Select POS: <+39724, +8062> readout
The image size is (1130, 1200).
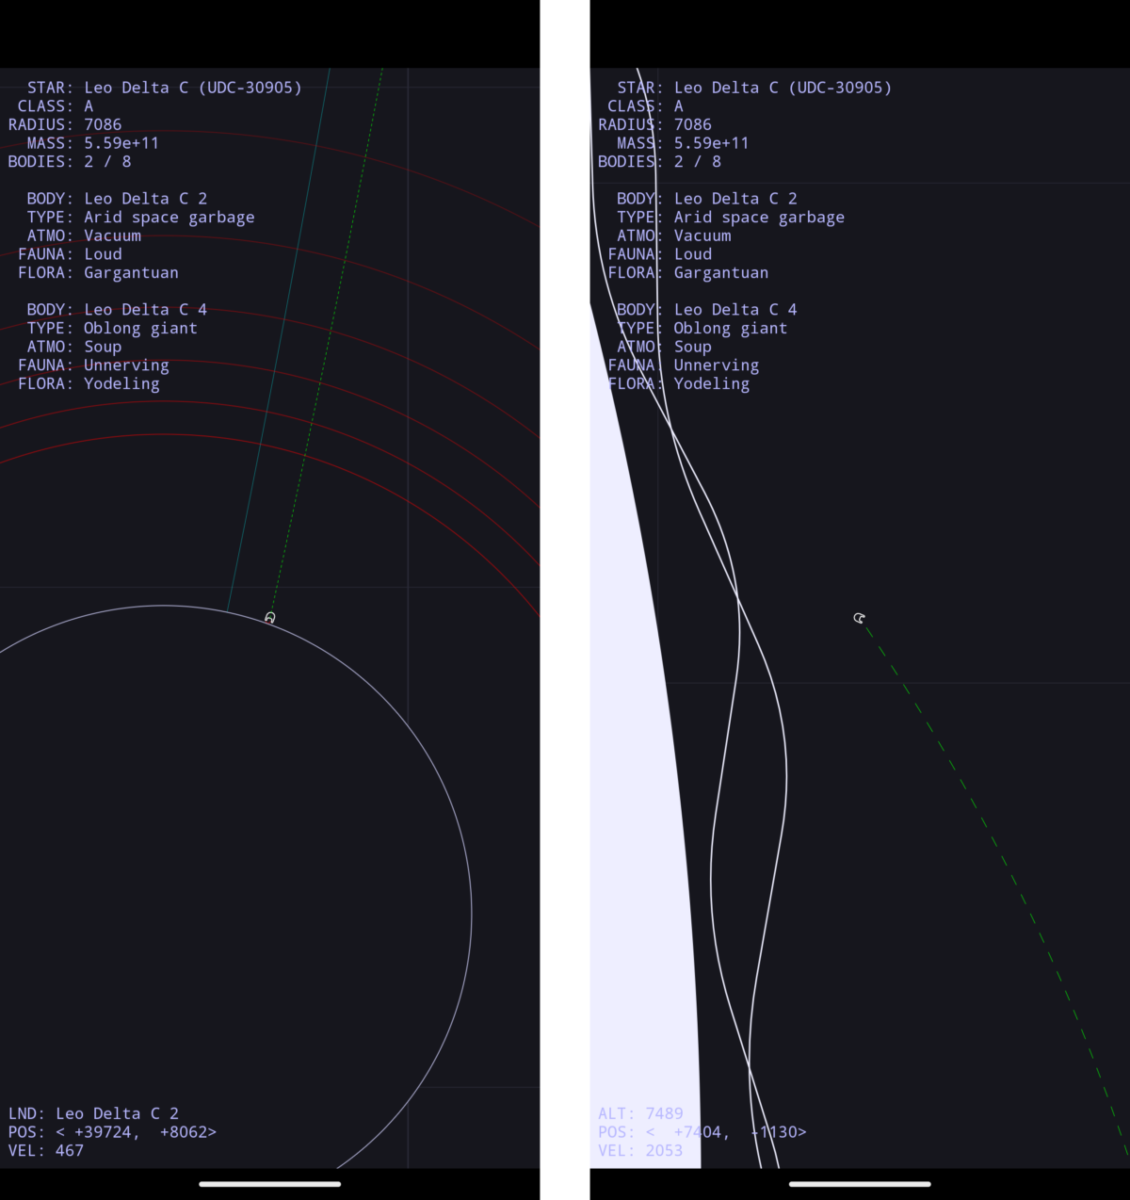point(112,1132)
